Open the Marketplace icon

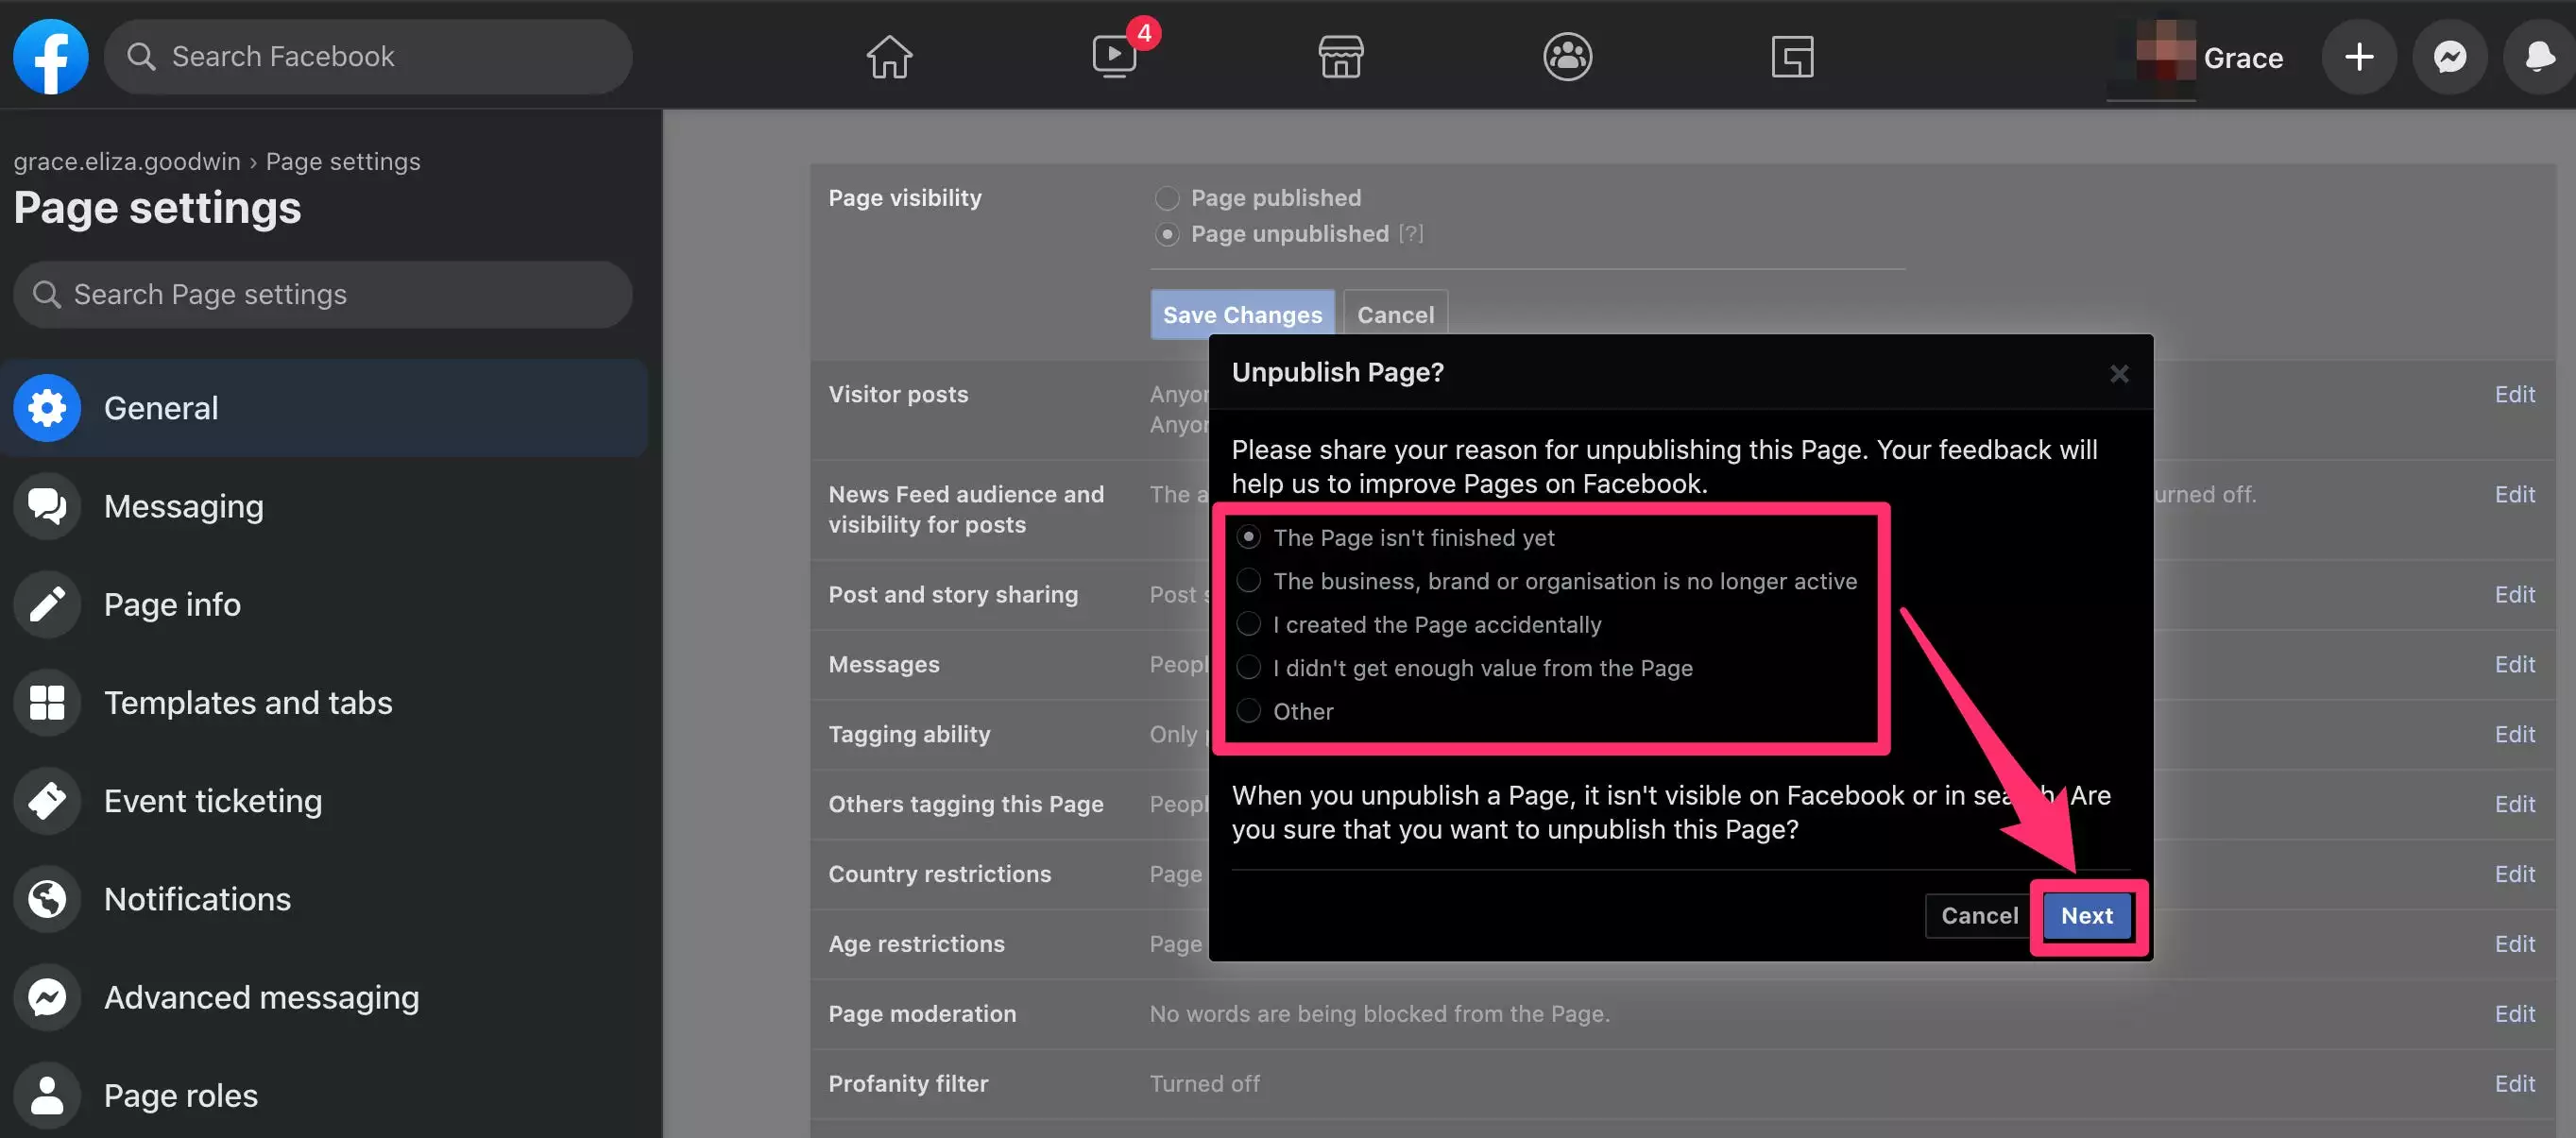pyautogui.click(x=1340, y=56)
